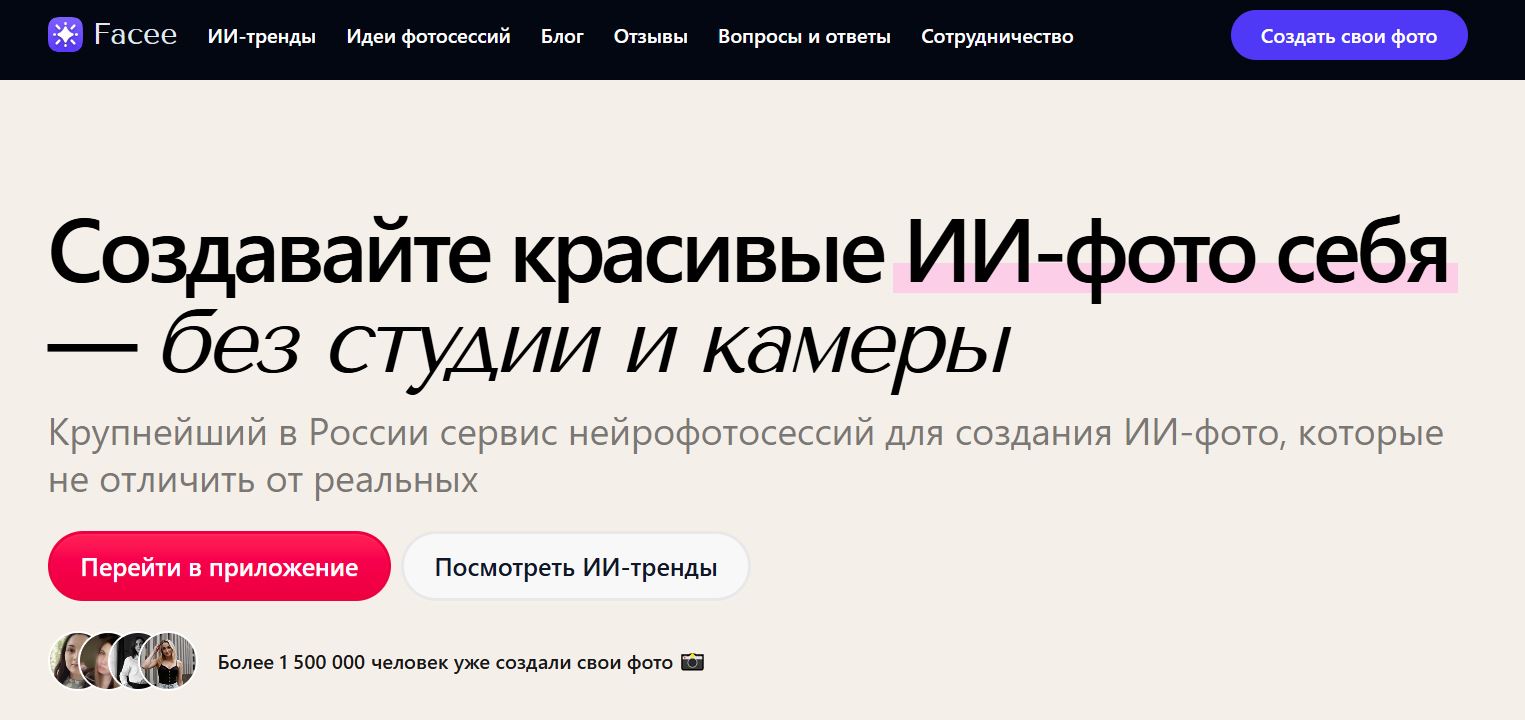The height and width of the screenshot is (720, 1525).
Task: Click the Создать свои фото button
Action: tap(1348, 34)
